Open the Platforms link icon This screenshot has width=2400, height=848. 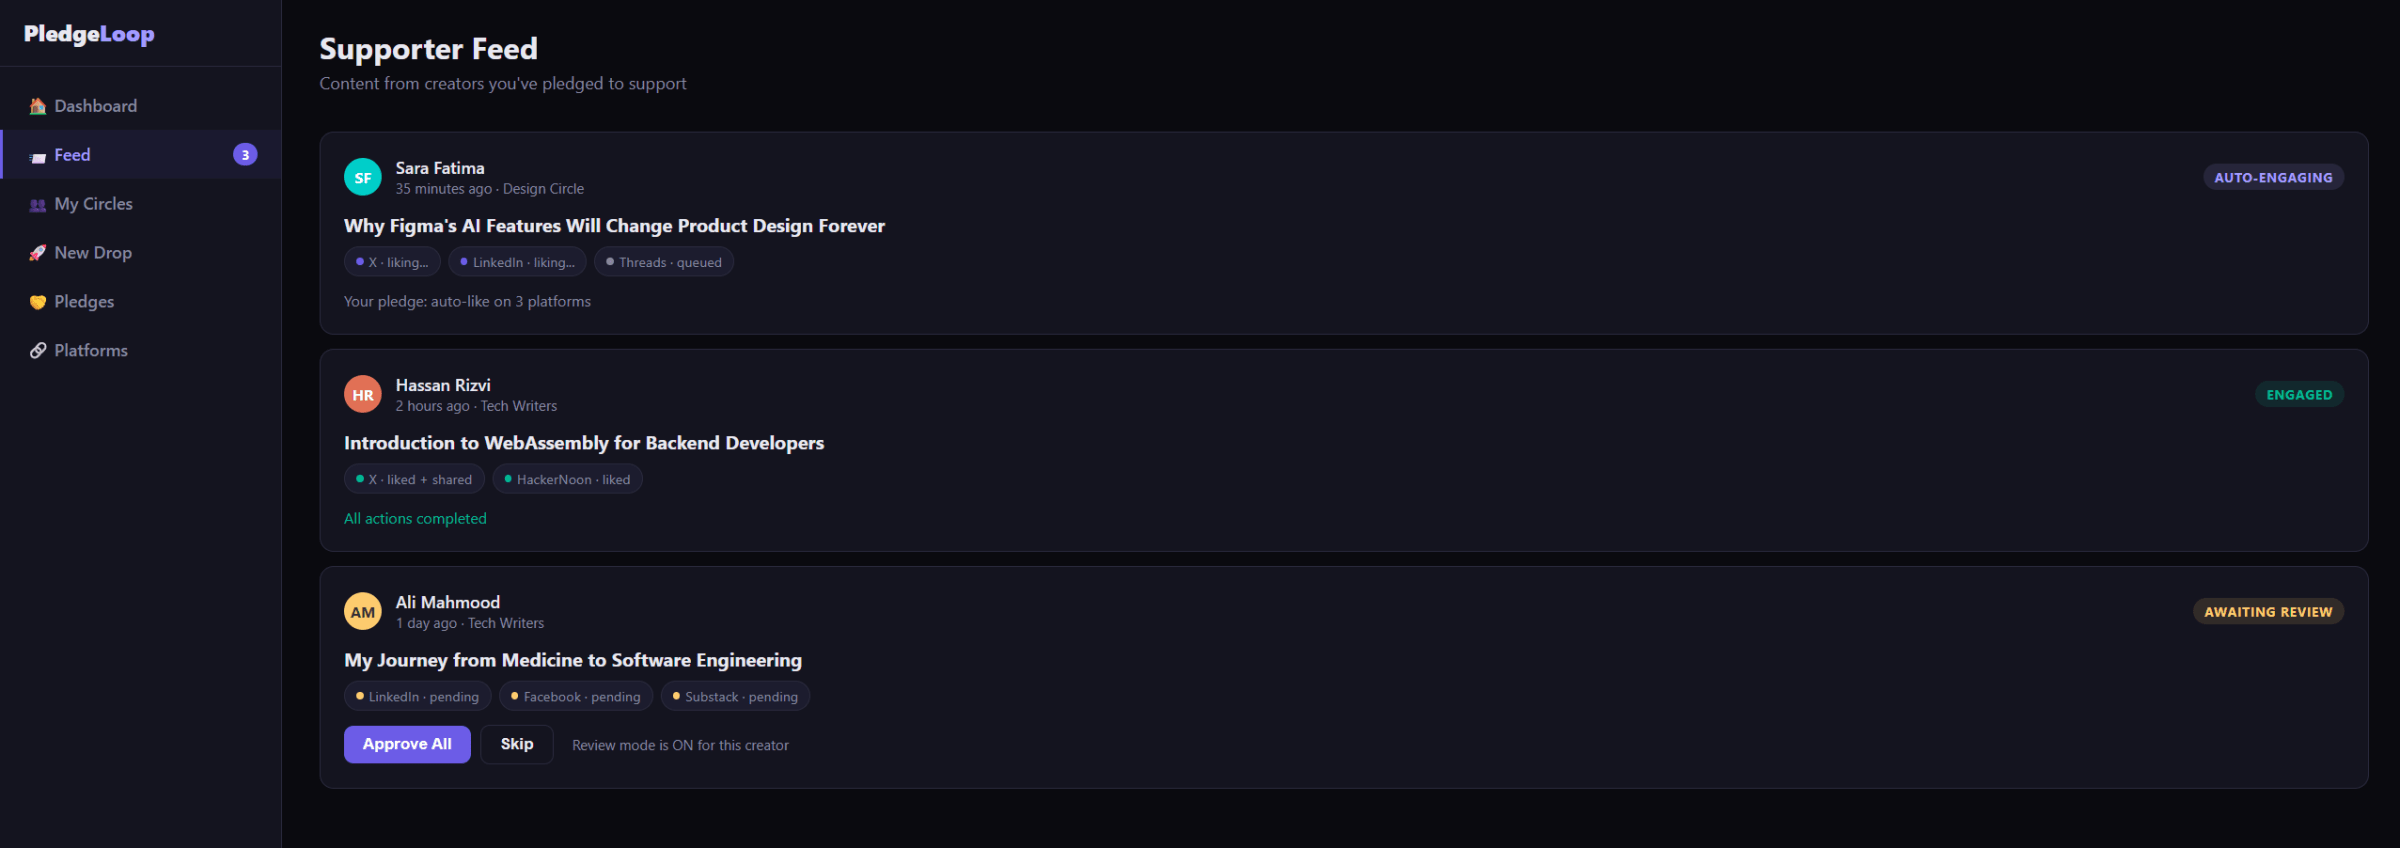[x=37, y=350]
